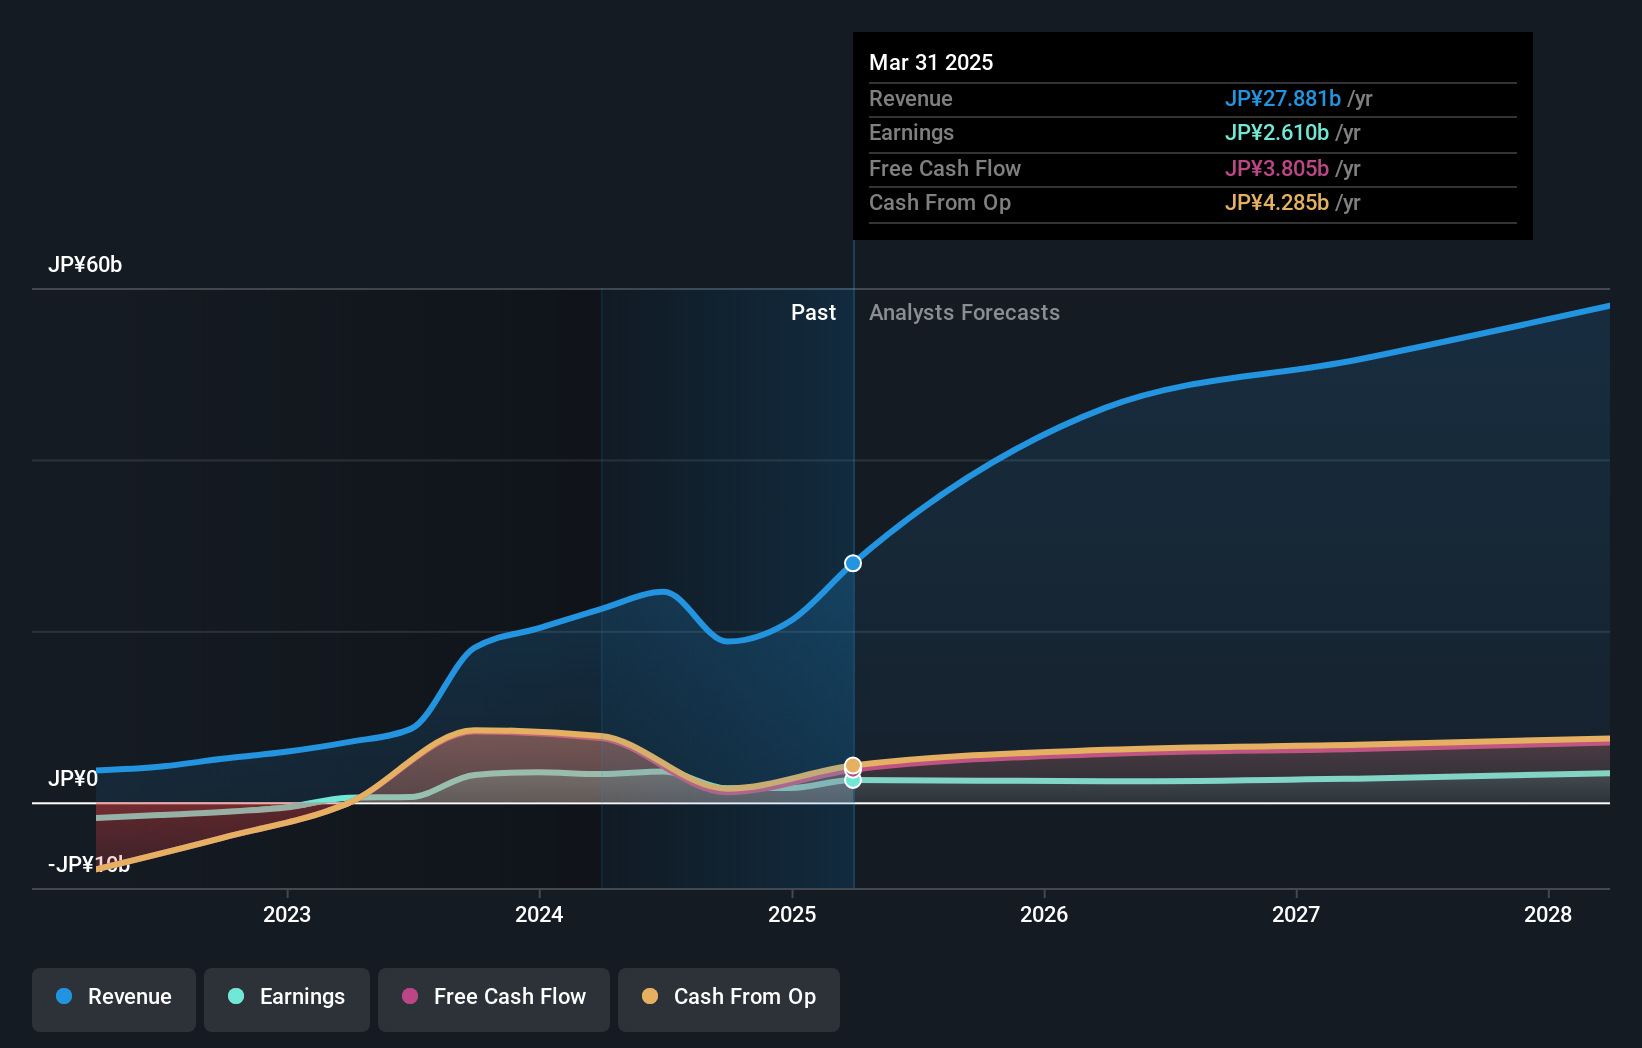Toggle the Free Cash Flow series visibility

(493, 999)
